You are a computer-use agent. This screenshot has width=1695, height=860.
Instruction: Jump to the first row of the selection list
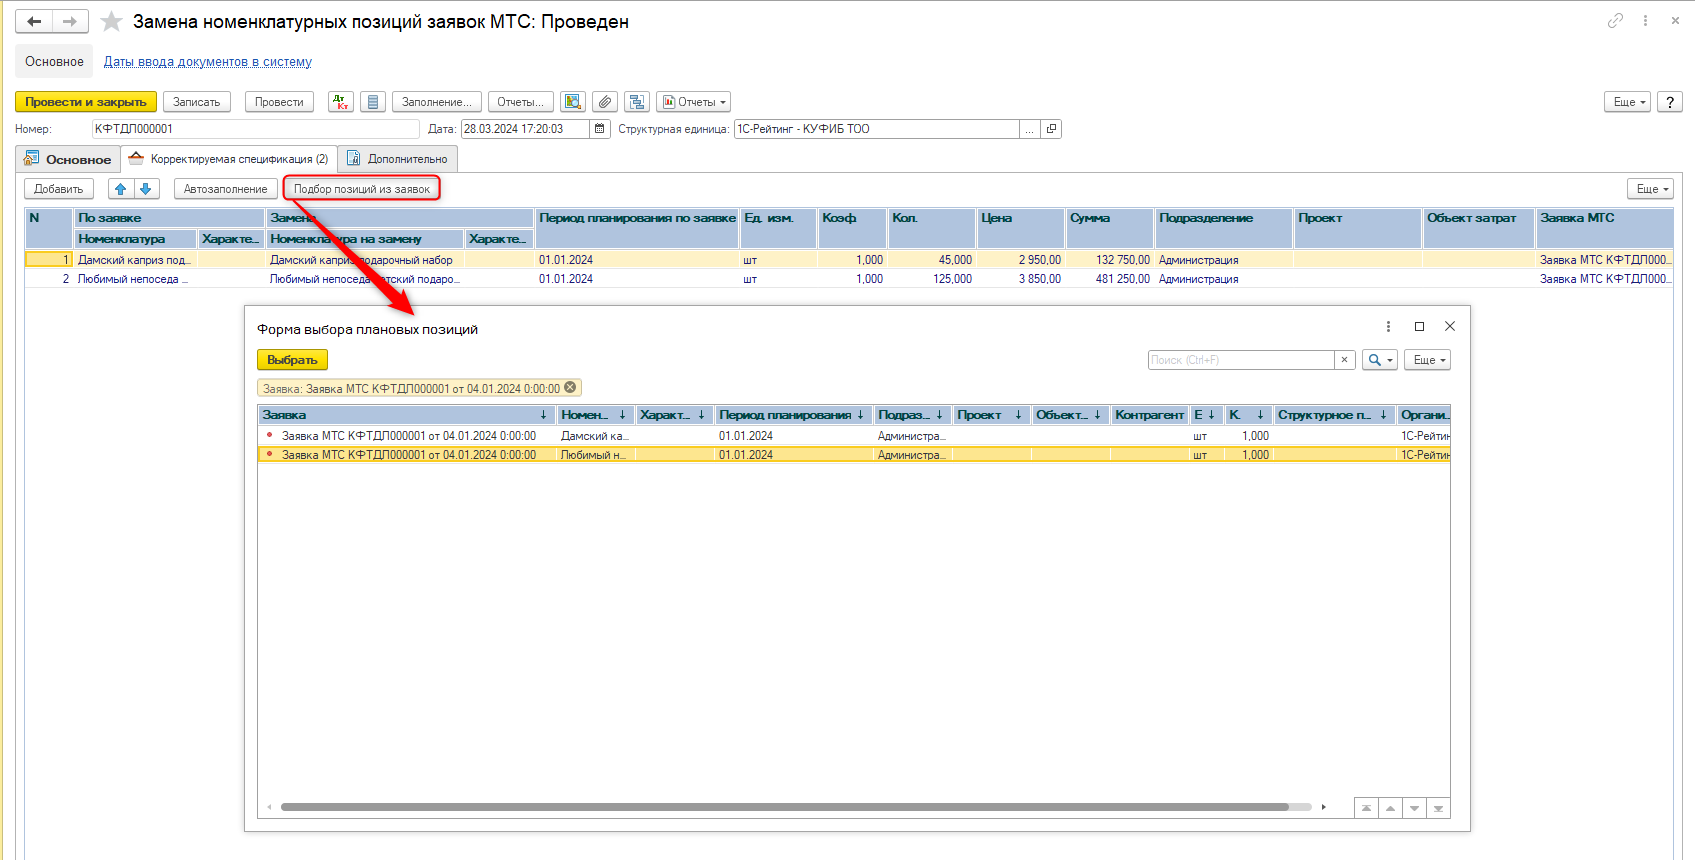point(1366,808)
